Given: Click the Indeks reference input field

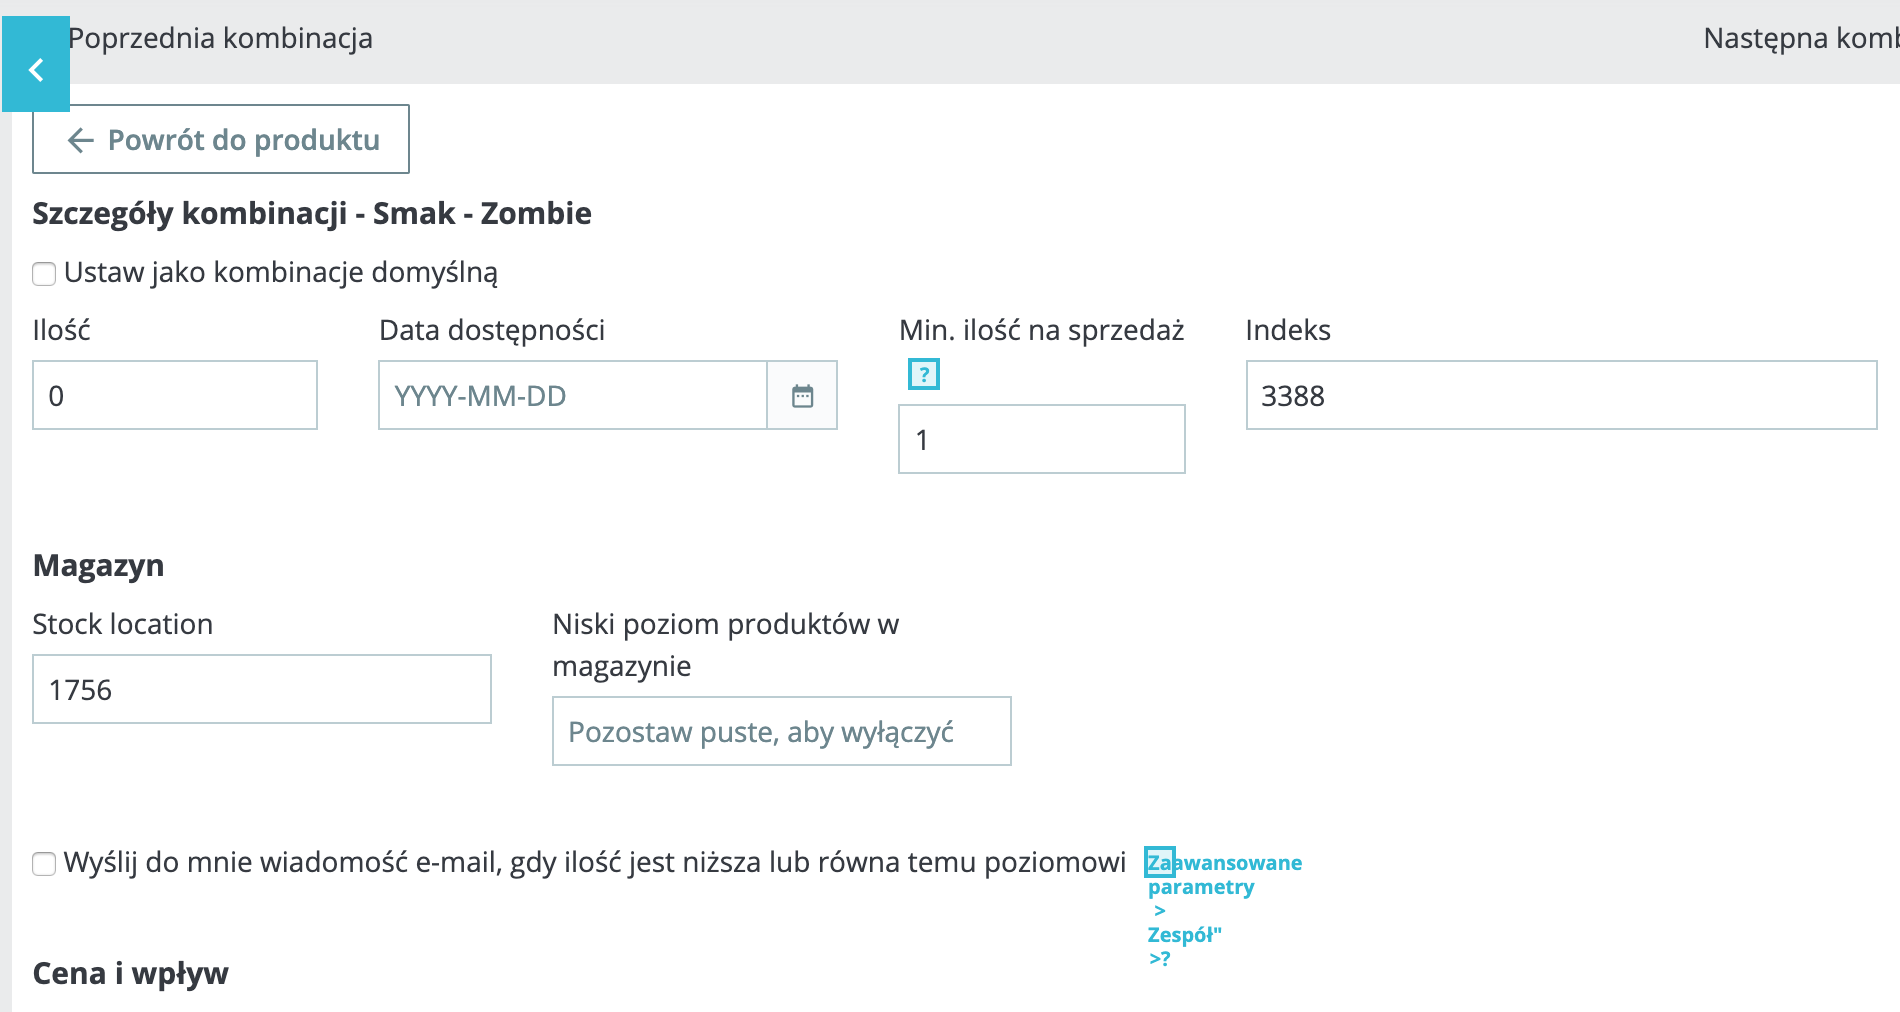Looking at the screenshot, I should (1560, 395).
